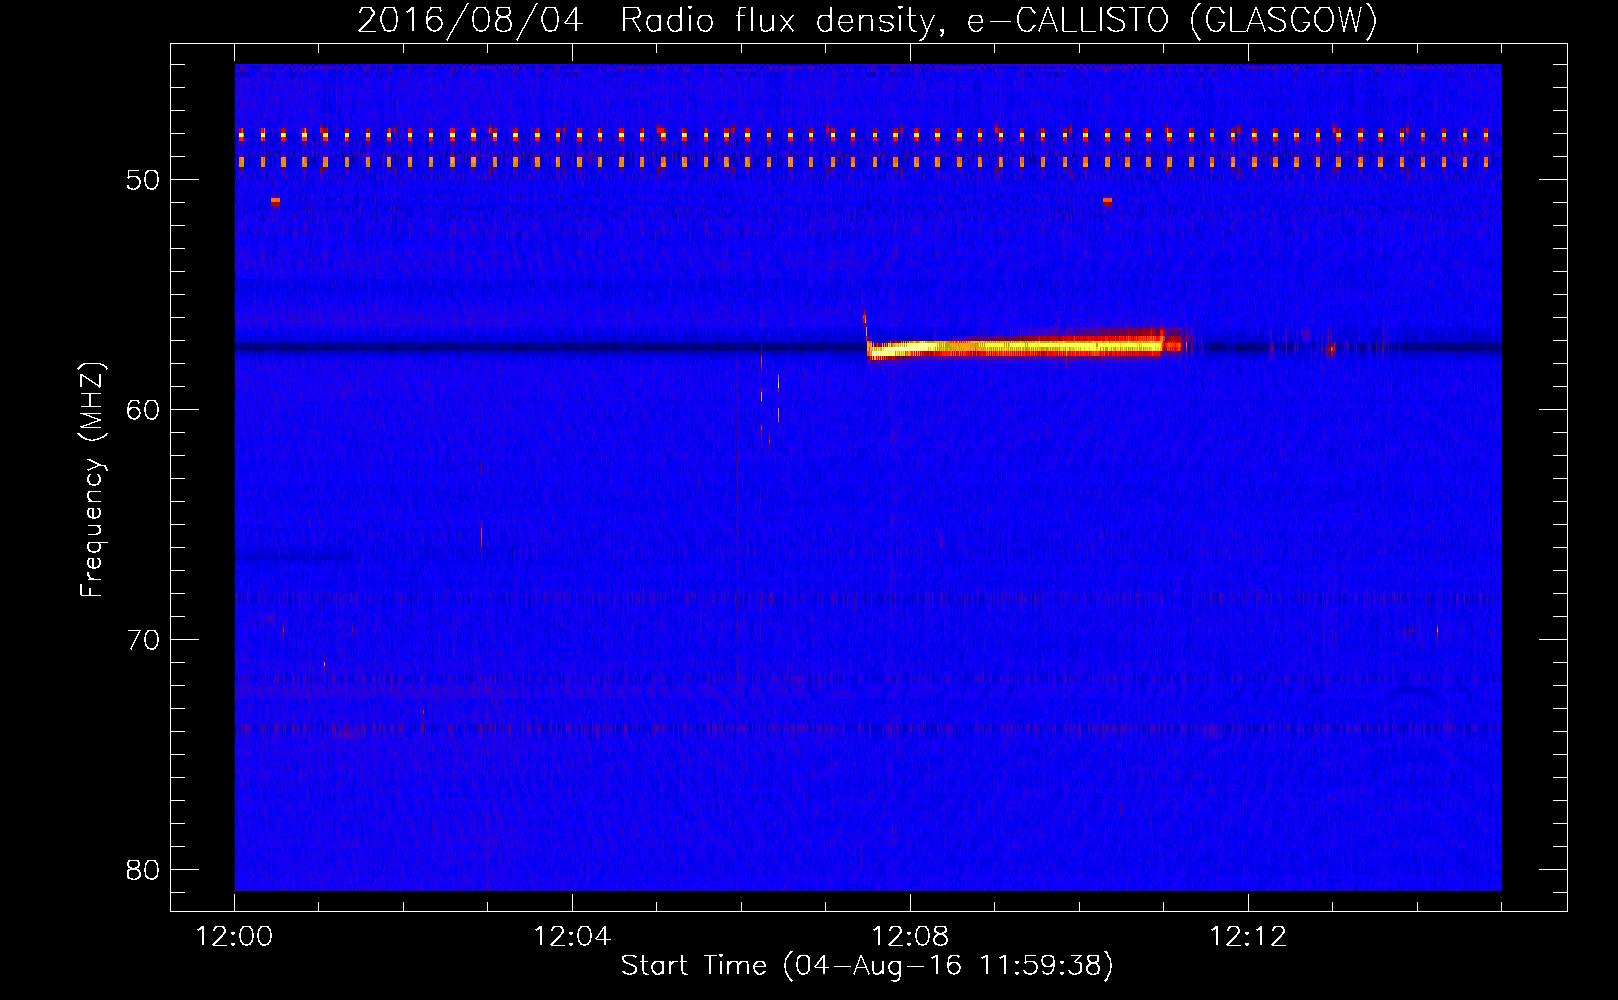Image resolution: width=1618 pixels, height=1000 pixels.
Task: Click the orange spot at 51 MHz near 12:10
Action: tap(1107, 201)
